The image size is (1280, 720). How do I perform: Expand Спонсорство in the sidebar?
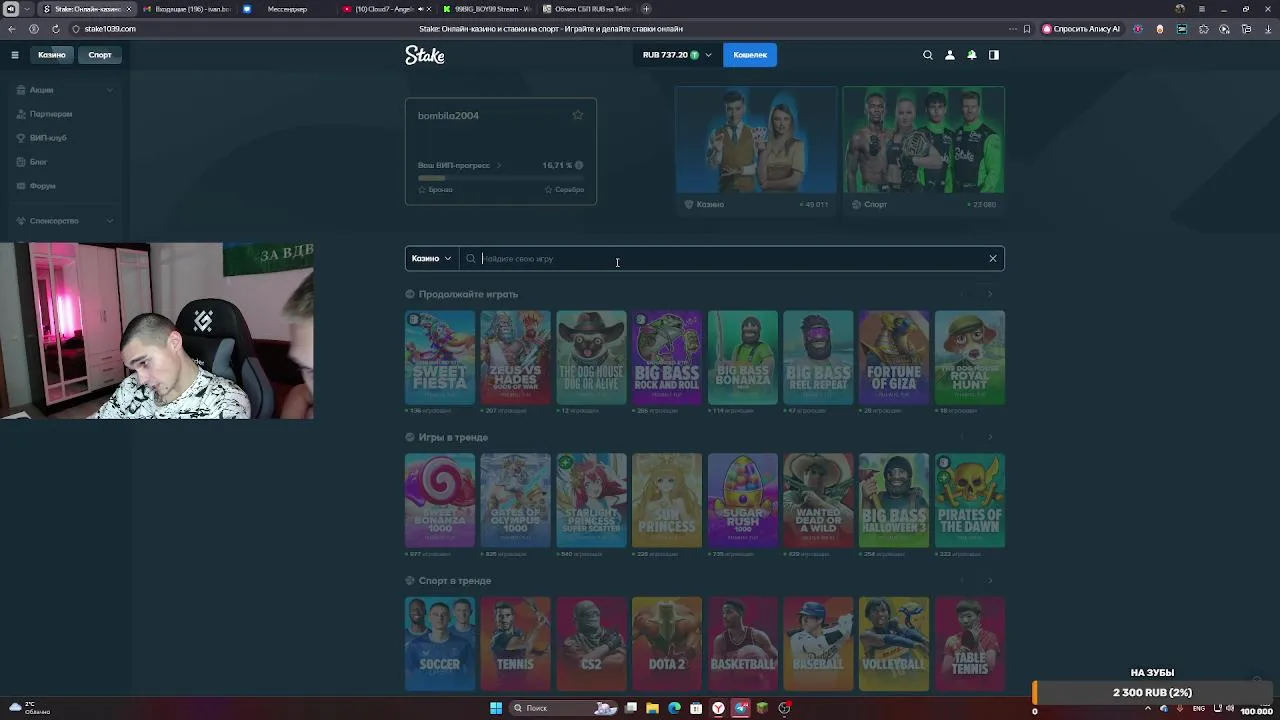pyautogui.click(x=65, y=221)
